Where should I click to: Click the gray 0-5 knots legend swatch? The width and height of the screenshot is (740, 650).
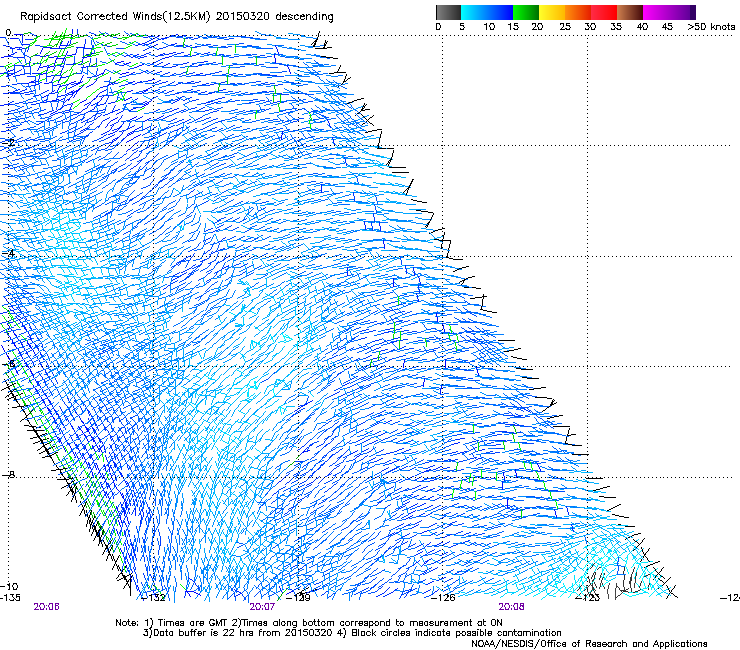tap(448, 12)
